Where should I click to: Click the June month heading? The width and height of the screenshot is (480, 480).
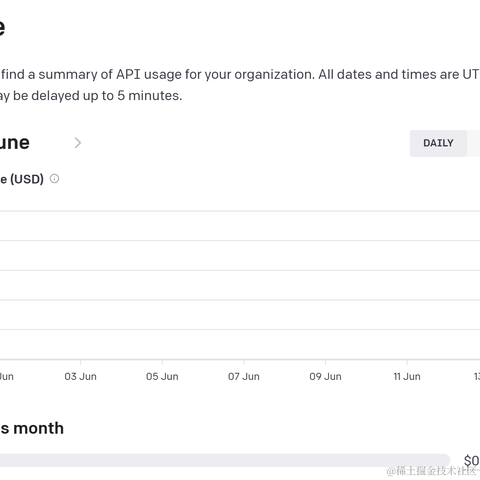click(15, 143)
